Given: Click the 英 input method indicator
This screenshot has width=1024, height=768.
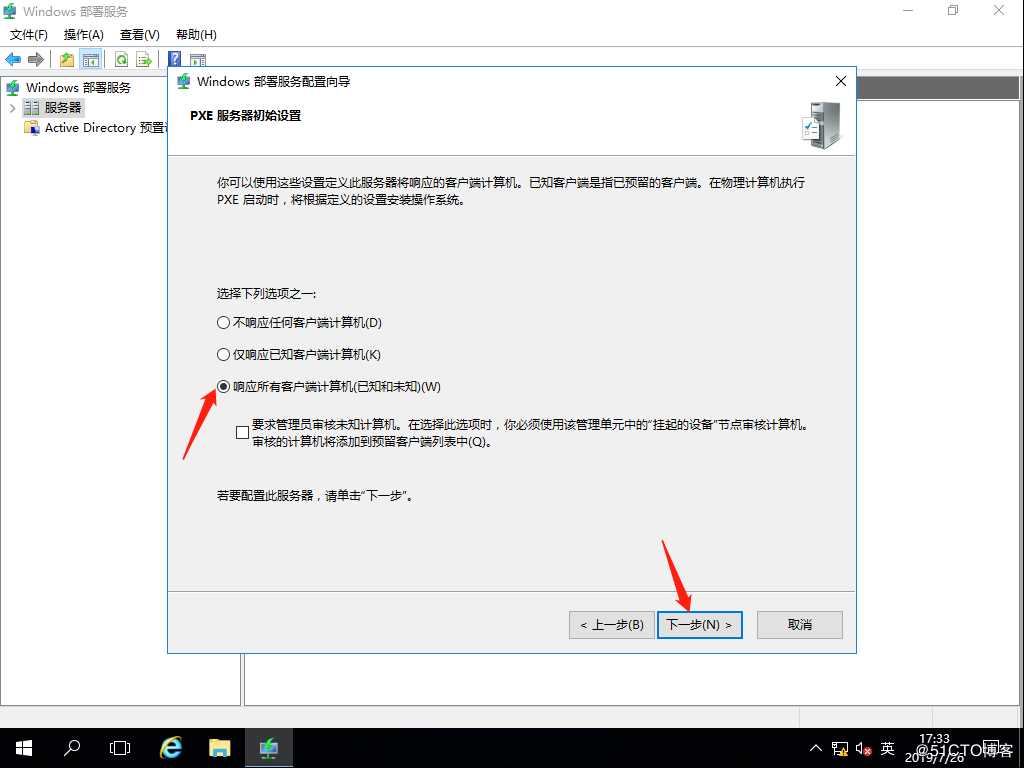Looking at the screenshot, I should coord(887,748).
